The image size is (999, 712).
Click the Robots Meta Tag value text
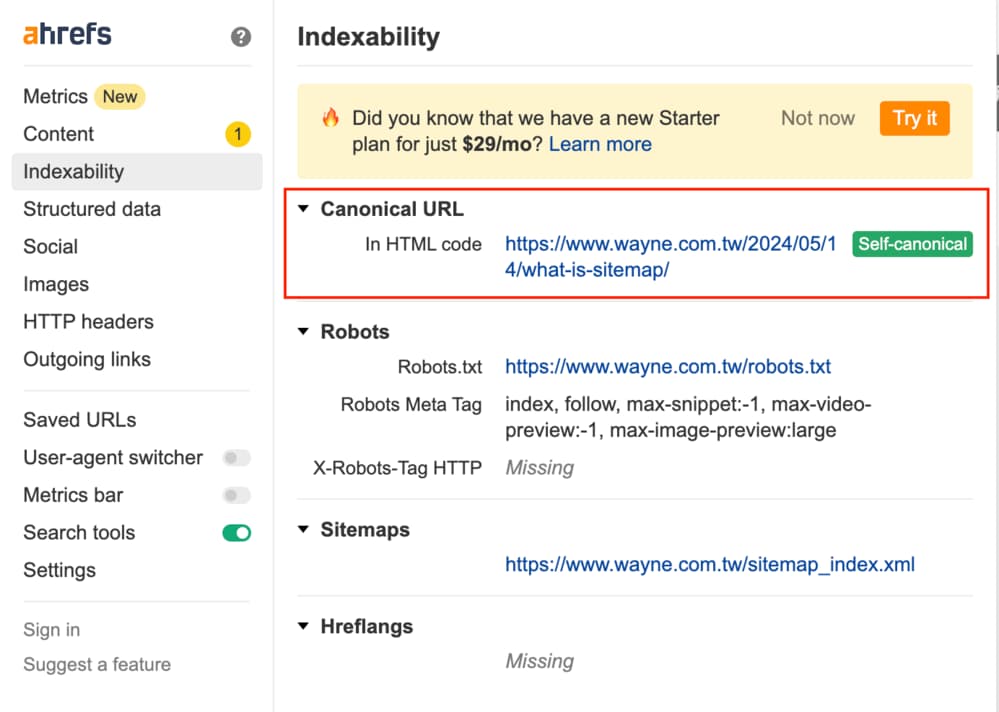[x=688, y=418]
